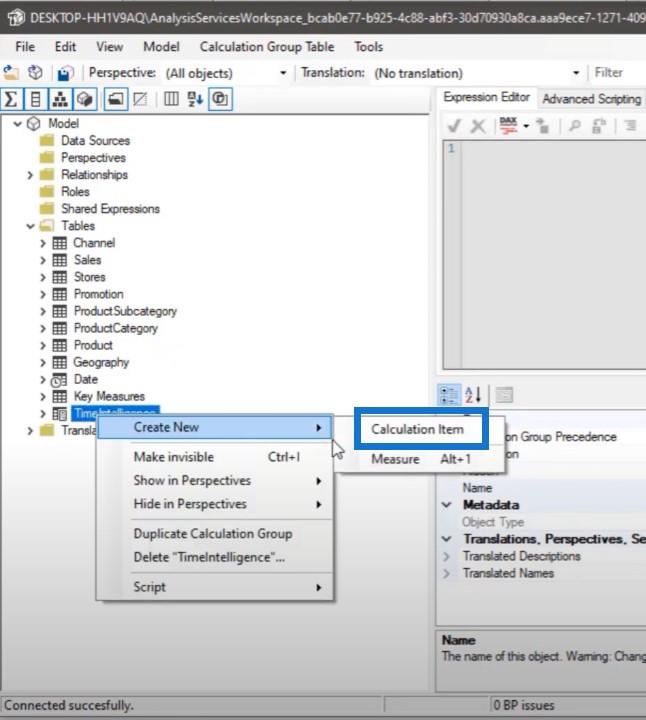Viewport: 646px width, 720px height.
Task: Expand Translated Descriptions property
Action: click(x=446, y=557)
